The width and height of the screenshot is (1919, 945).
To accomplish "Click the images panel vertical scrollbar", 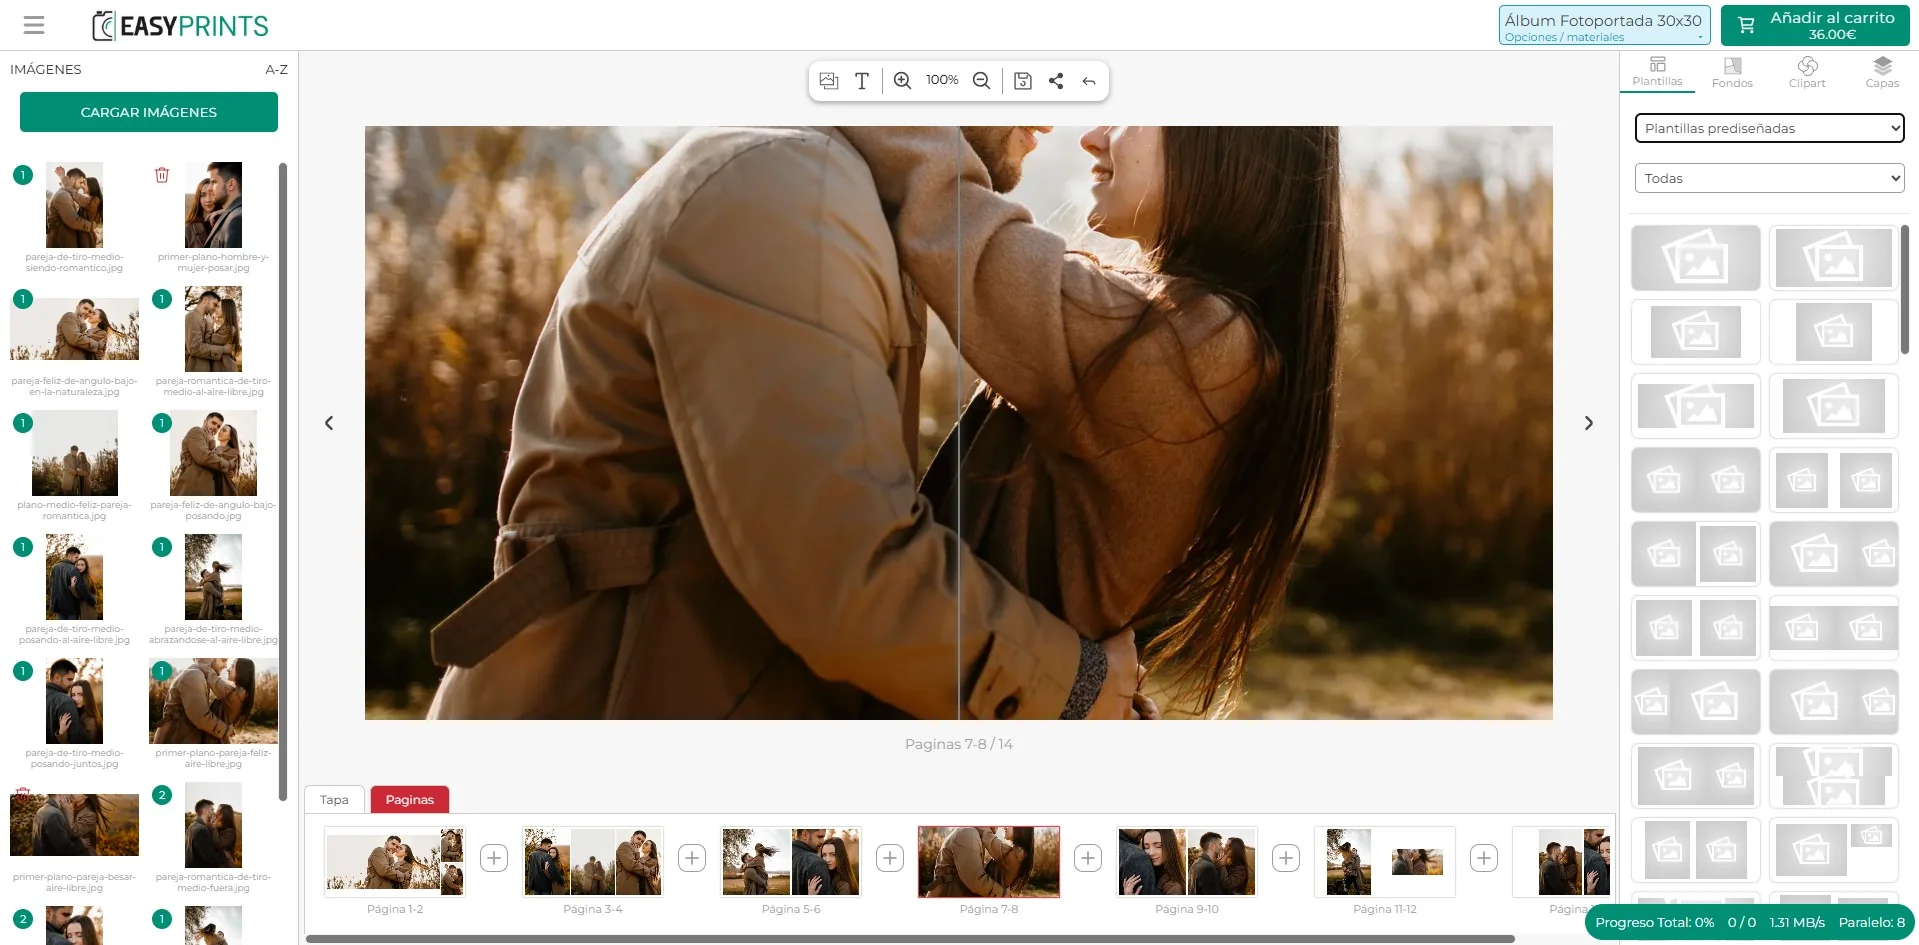I will click(x=283, y=480).
